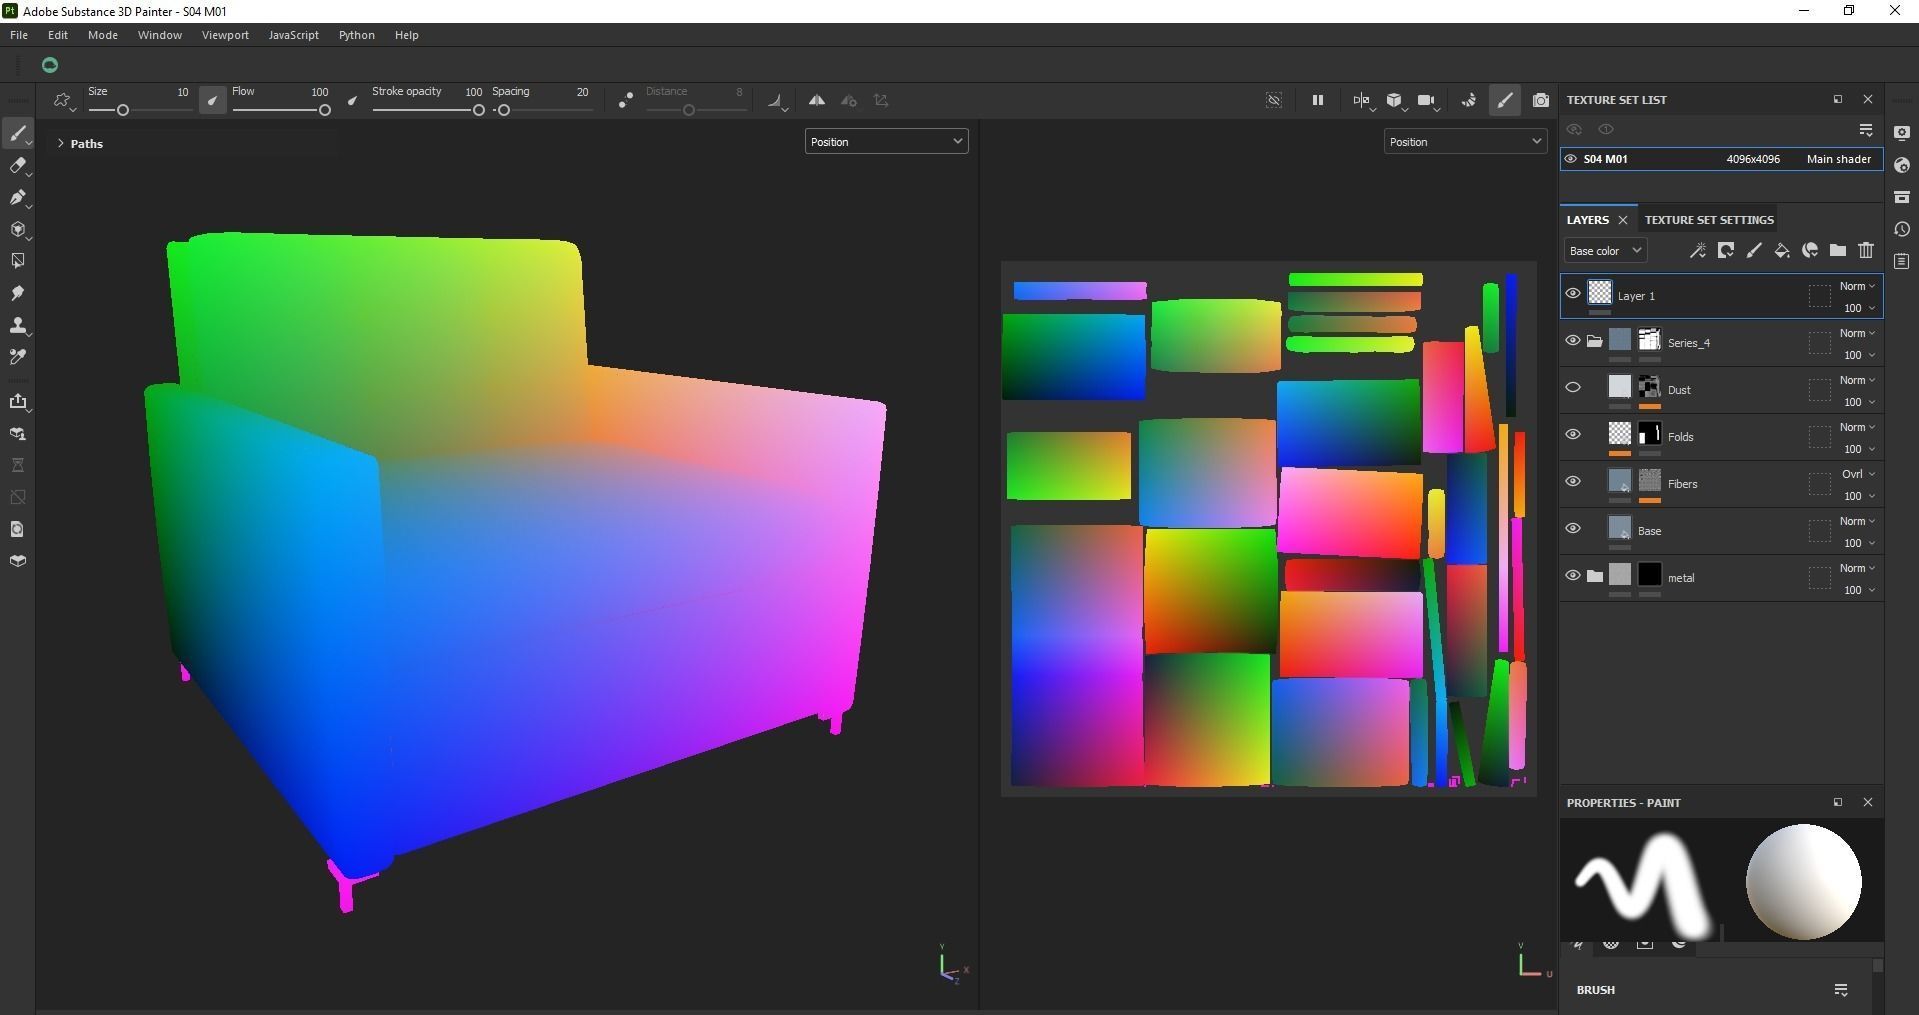Open the Edit menu
This screenshot has width=1919, height=1015.
[58, 35]
